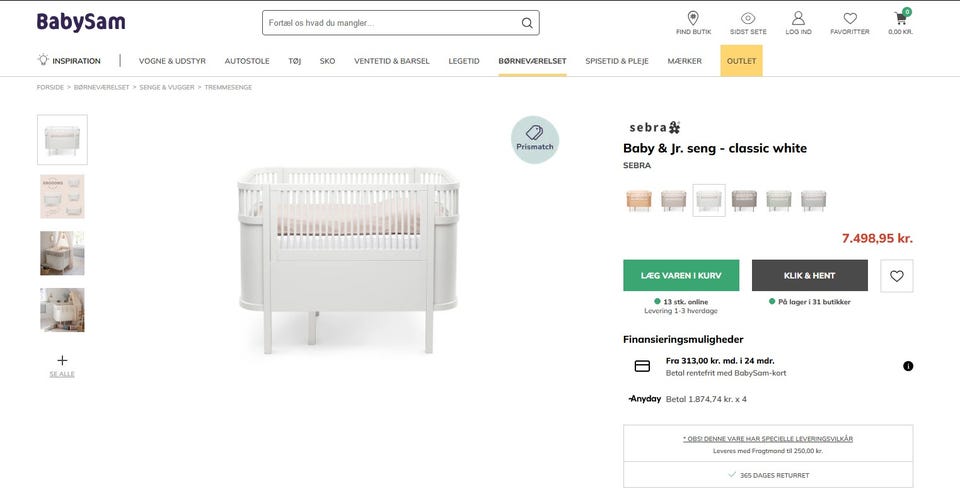Screen dimensions: 960x494
Task: Click the Prismatch badge icon
Action: tap(535, 138)
